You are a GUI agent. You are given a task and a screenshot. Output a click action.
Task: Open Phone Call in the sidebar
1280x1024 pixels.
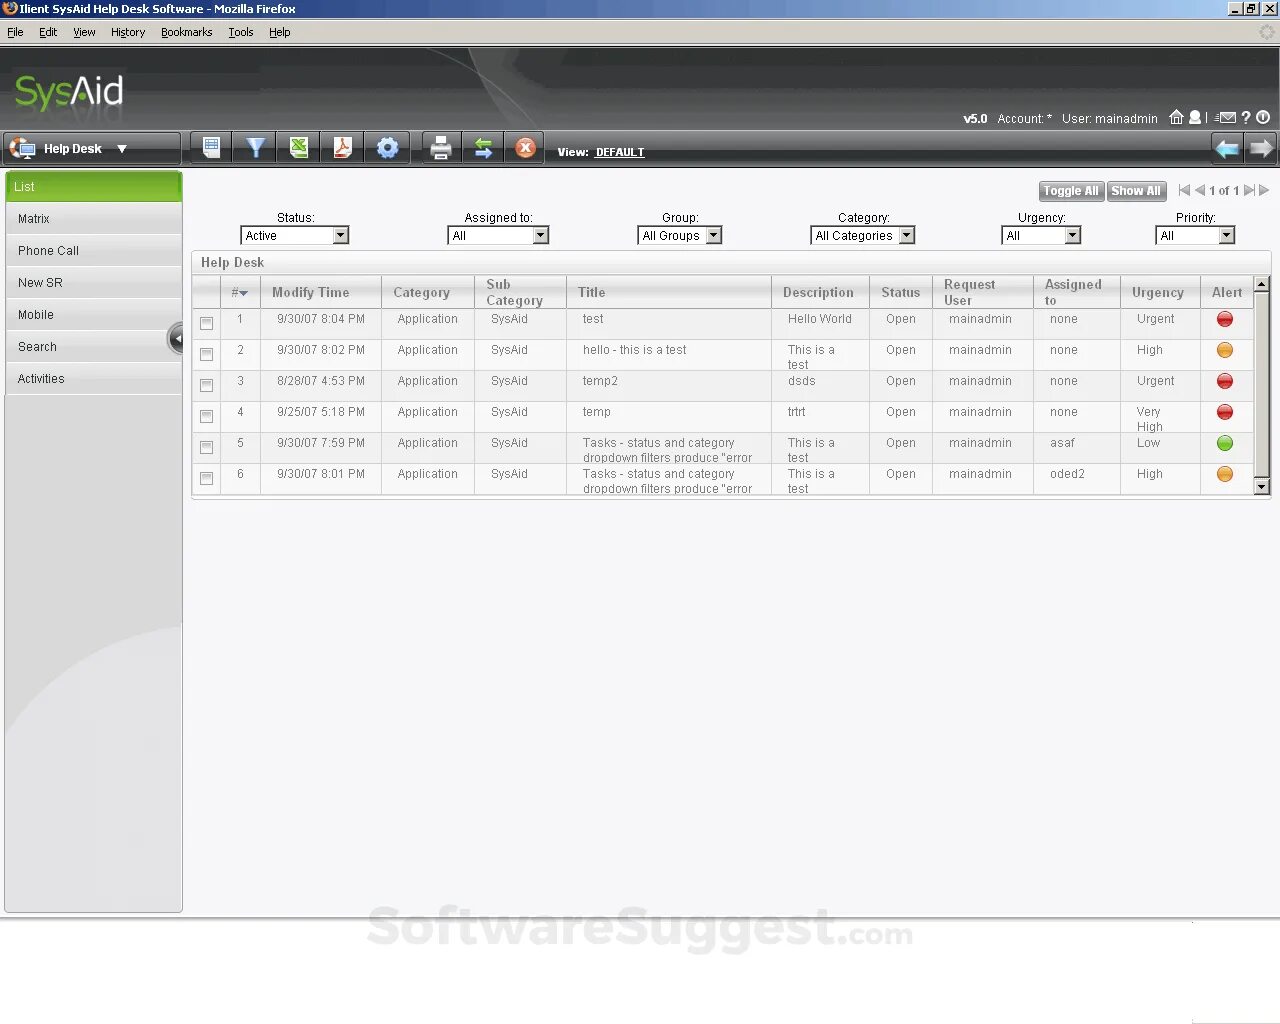tap(93, 251)
